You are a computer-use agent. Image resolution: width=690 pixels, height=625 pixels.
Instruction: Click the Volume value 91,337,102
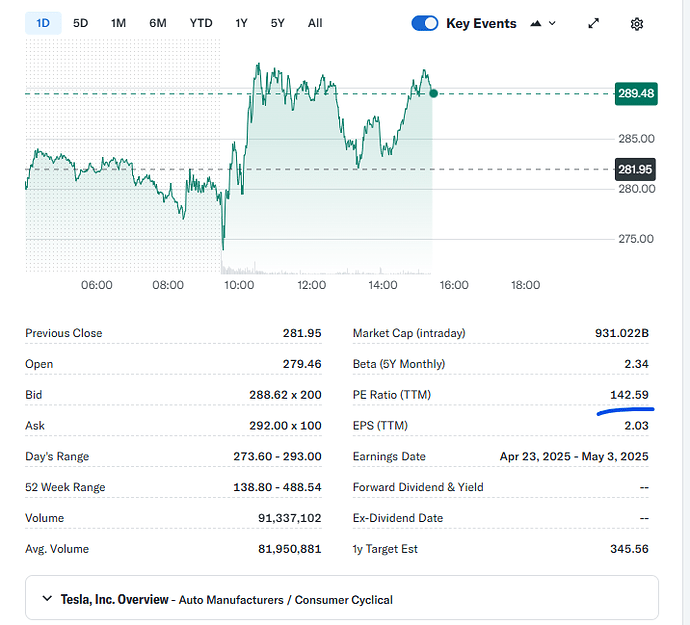[x=290, y=518]
